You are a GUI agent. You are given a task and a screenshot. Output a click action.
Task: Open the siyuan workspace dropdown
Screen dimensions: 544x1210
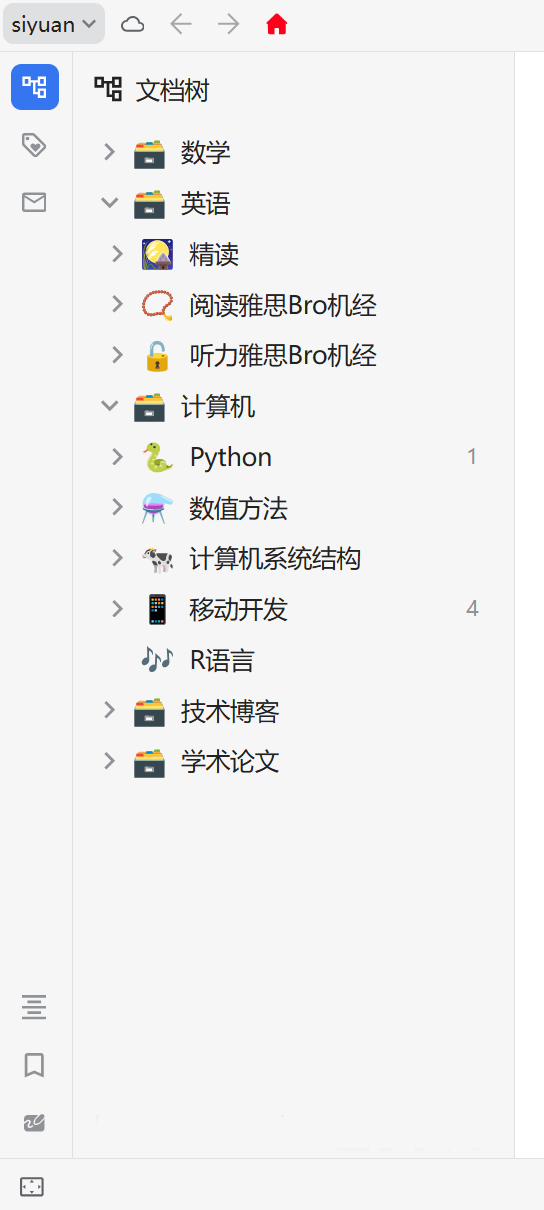coord(54,24)
